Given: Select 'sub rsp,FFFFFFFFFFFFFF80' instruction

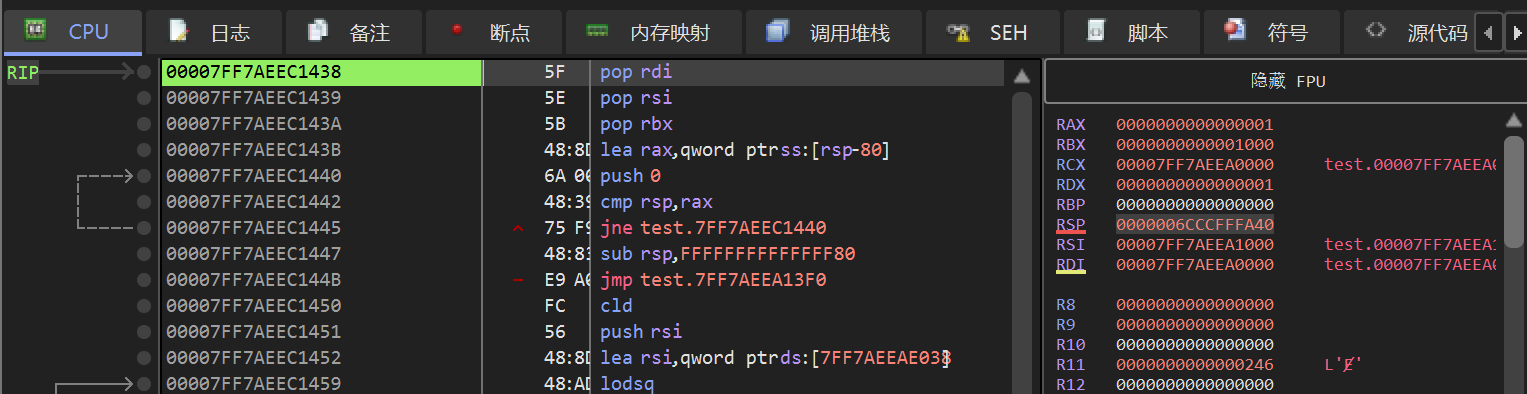Looking at the screenshot, I should pyautogui.click(x=727, y=254).
